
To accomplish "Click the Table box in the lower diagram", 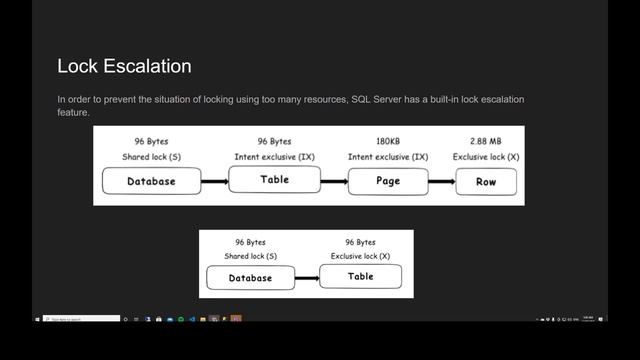I will click(360, 276).
